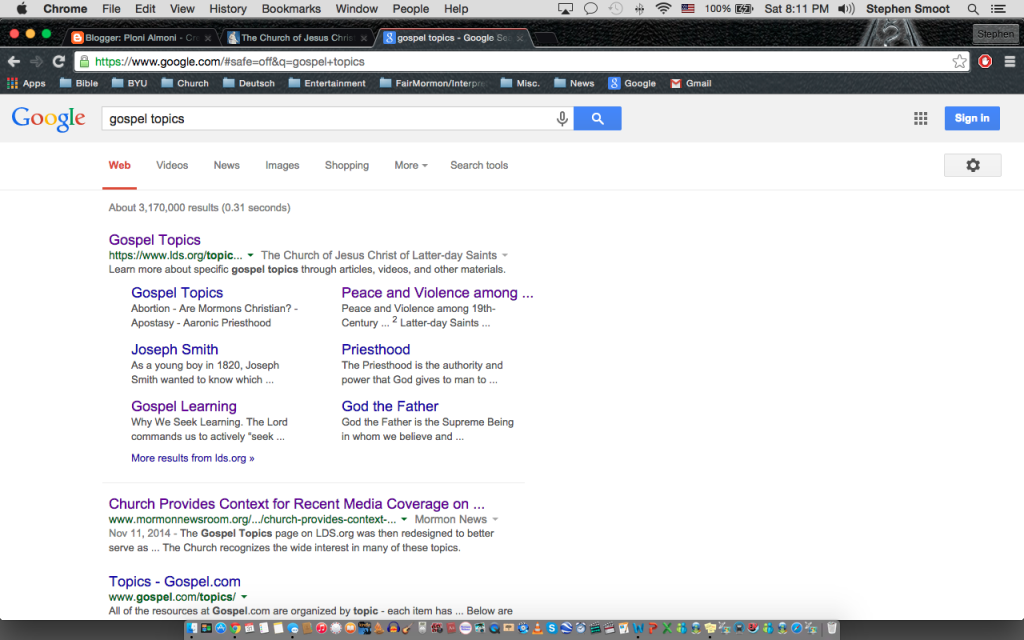
Task: Open Spotlight search in the menu bar
Action: click(972, 8)
